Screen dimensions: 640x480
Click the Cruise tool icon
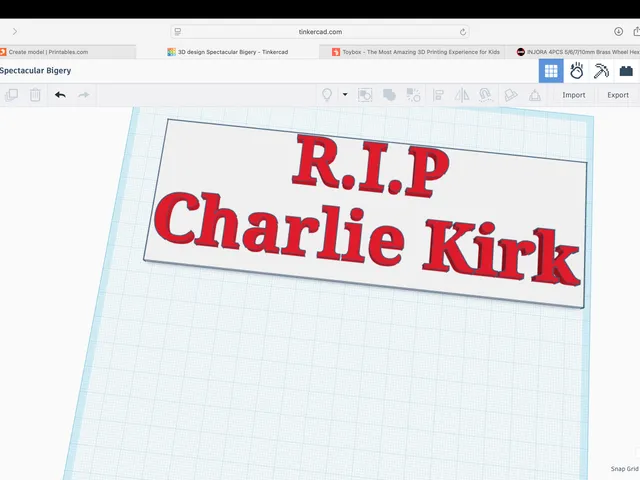(486, 95)
